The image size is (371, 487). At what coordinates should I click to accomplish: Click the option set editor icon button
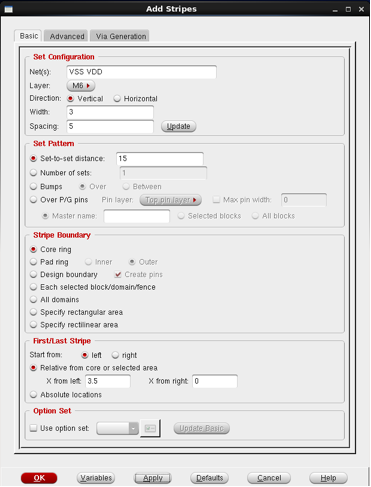point(150,428)
